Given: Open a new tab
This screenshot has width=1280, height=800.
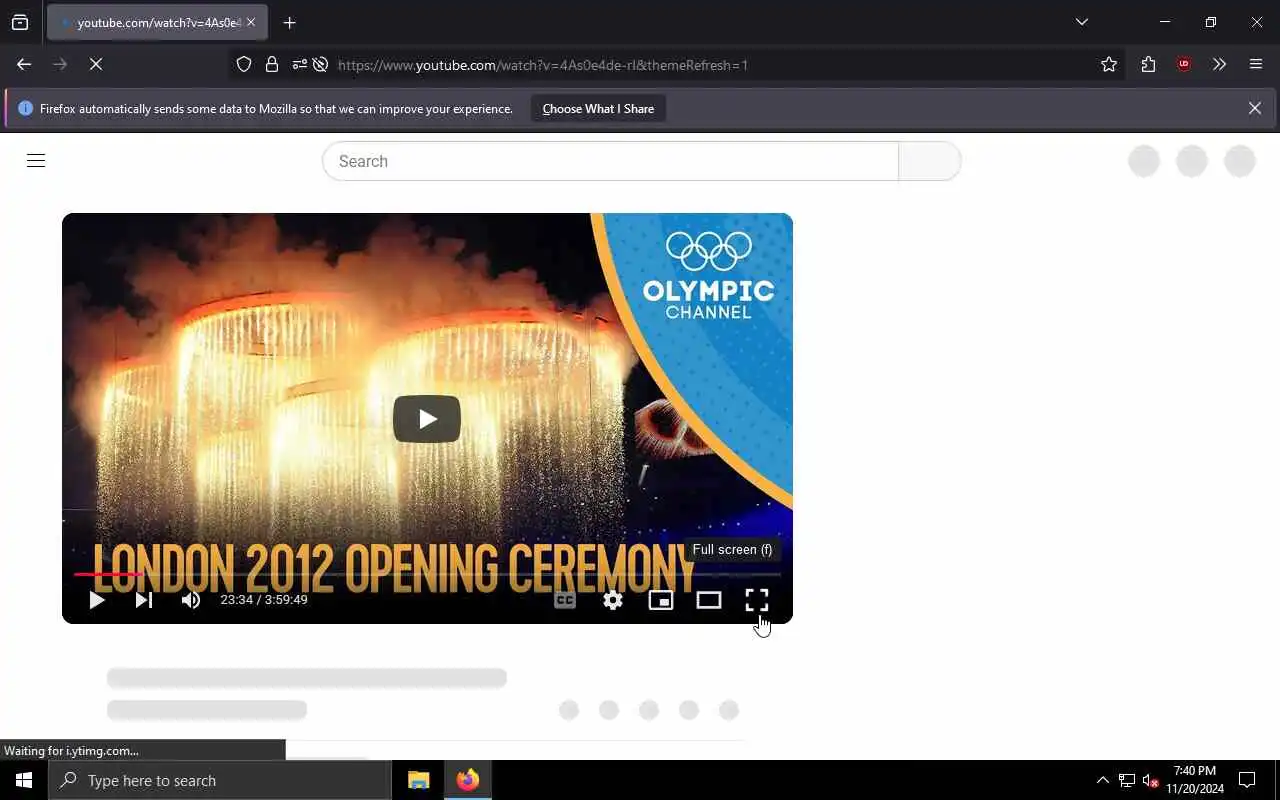Looking at the screenshot, I should (x=290, y=22).
